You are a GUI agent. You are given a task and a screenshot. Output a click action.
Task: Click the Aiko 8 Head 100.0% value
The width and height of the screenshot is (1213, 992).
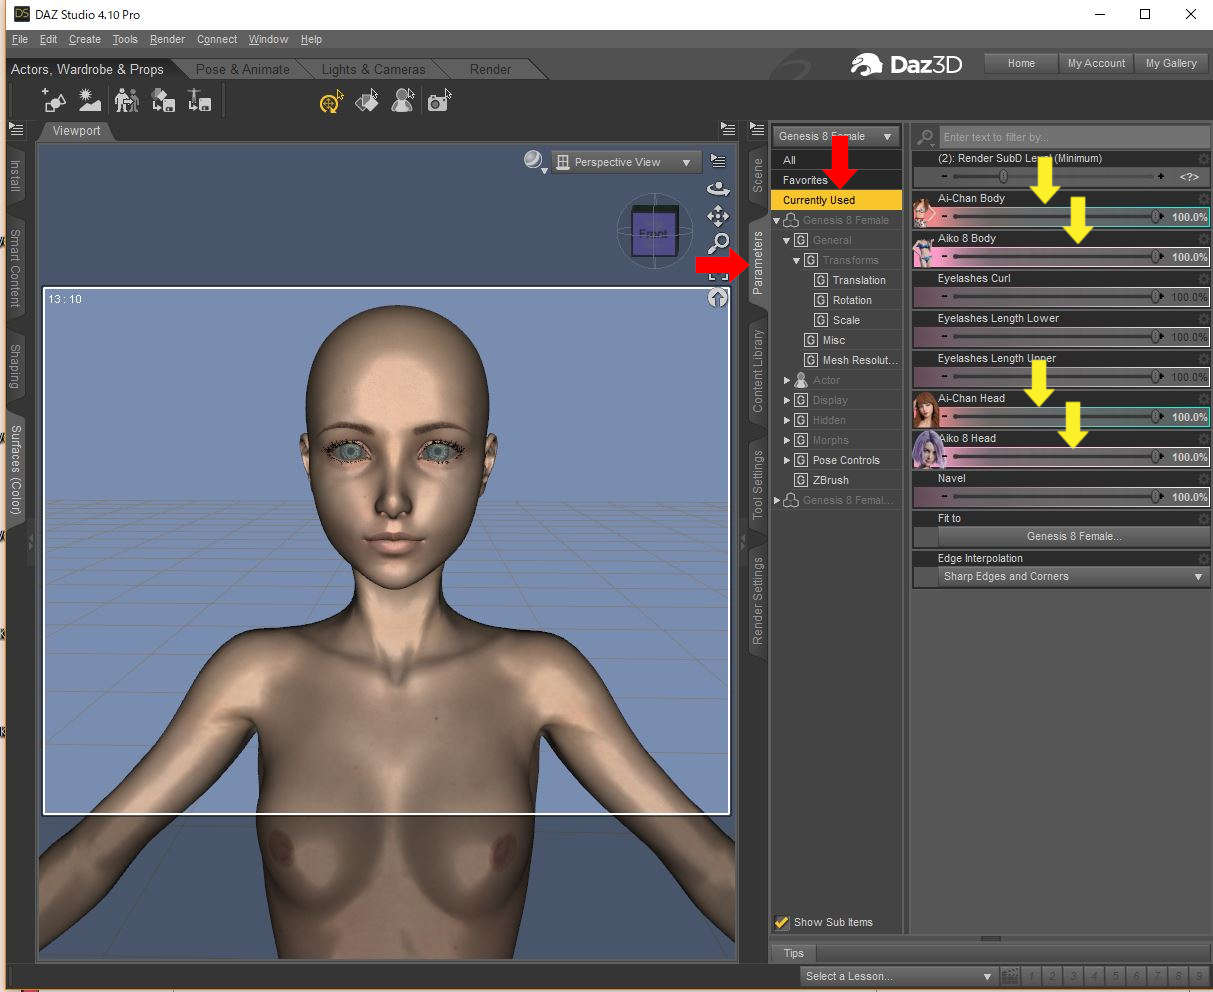coord(1189,457)
